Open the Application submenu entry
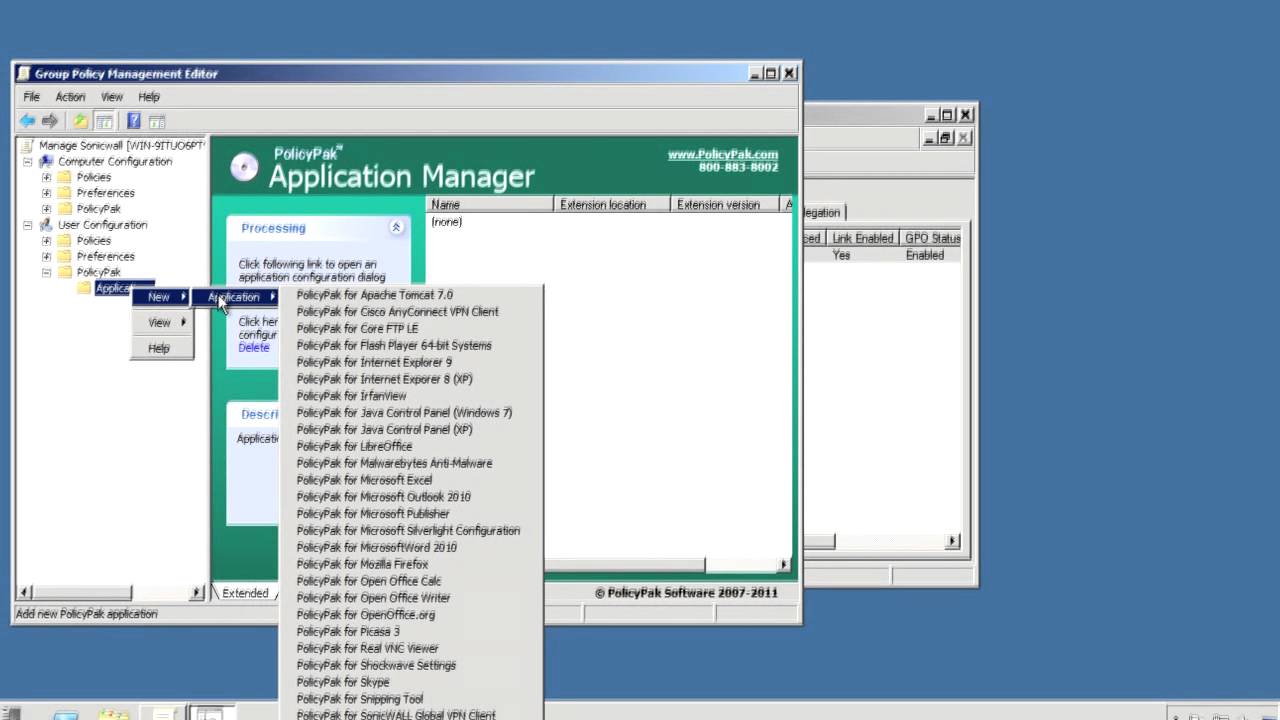 (236, 297)
